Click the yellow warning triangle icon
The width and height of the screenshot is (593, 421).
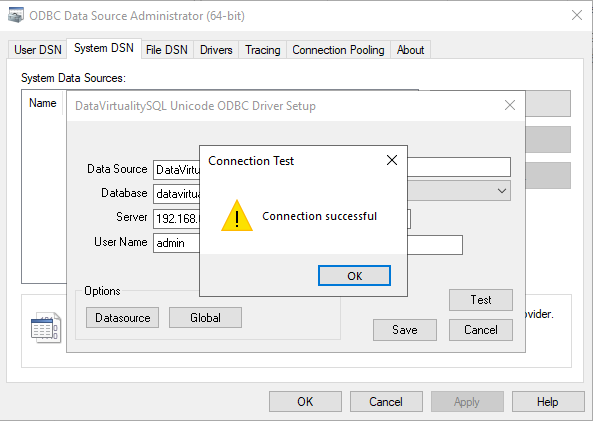[237, 215]
